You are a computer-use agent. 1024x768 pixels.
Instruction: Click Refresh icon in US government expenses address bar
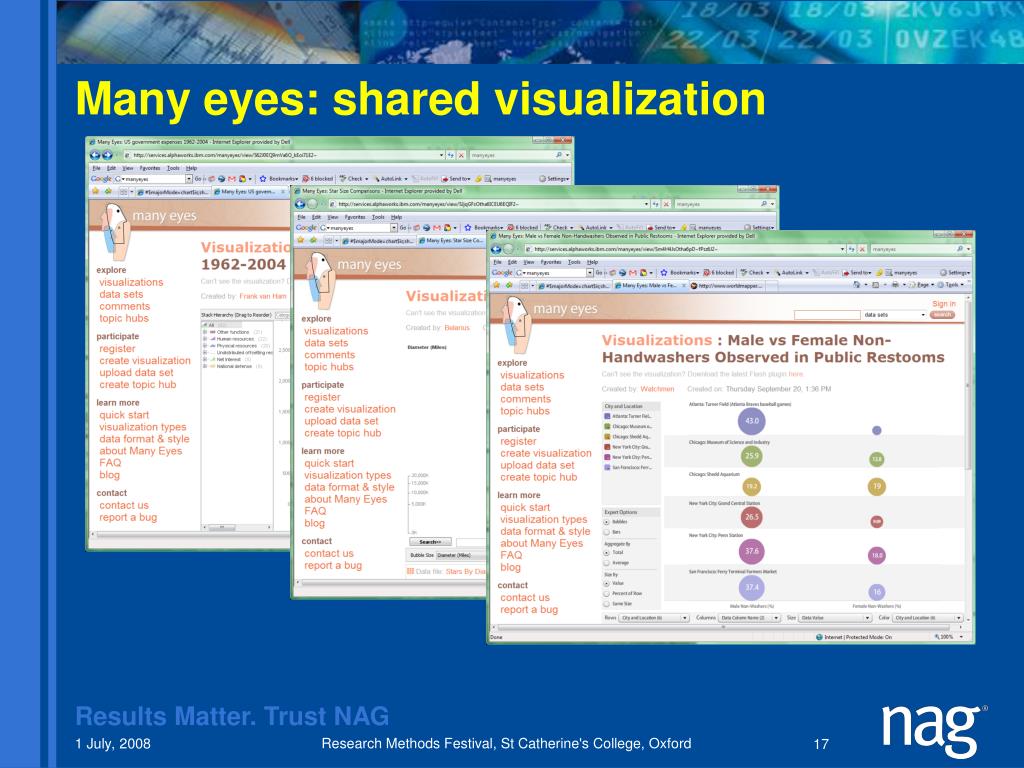pyautogui.click(x=451, y=155)
